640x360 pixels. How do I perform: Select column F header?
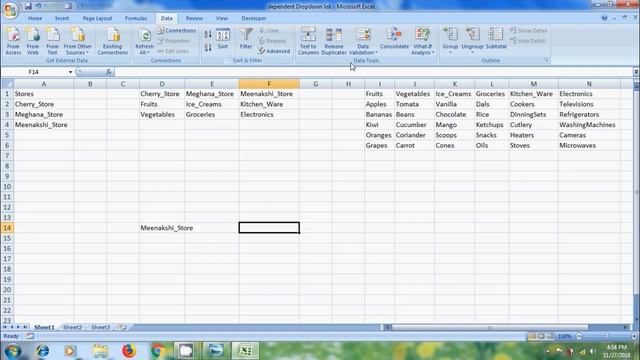click(x=269, y=84)
